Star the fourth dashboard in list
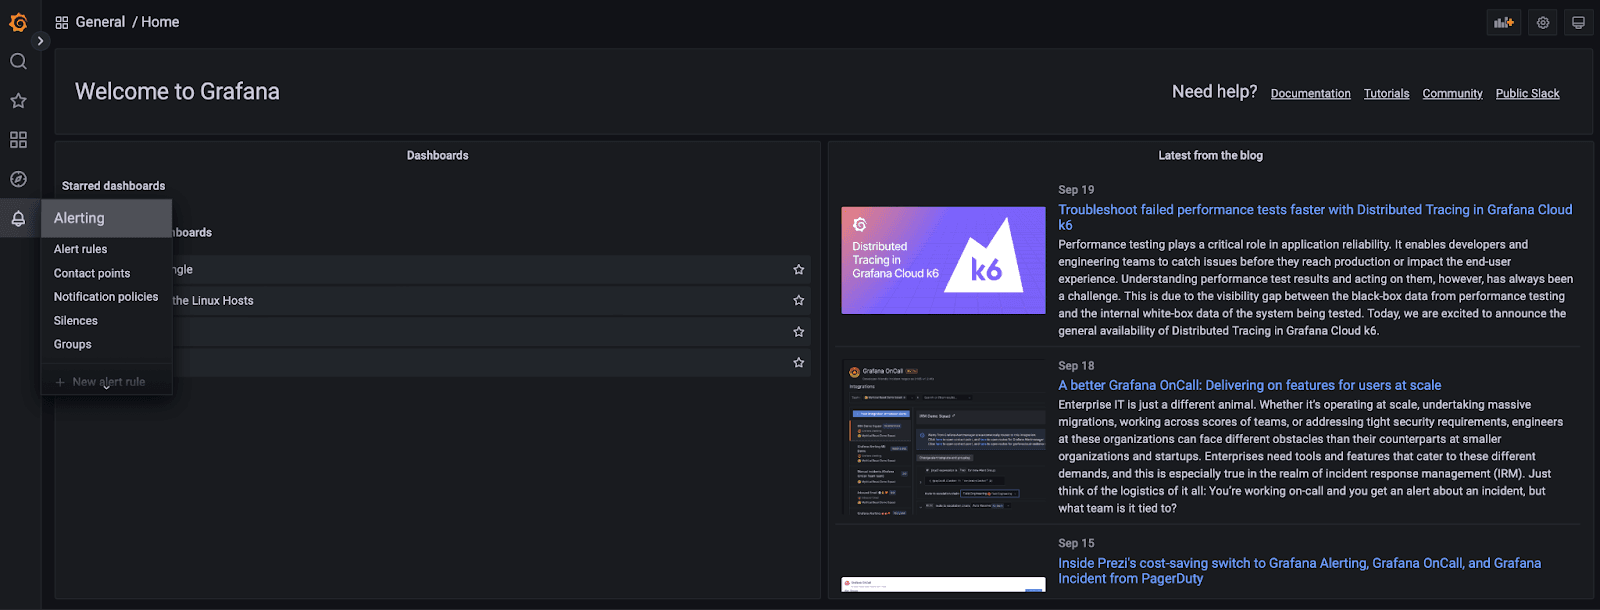 click(x=798, y=362)
